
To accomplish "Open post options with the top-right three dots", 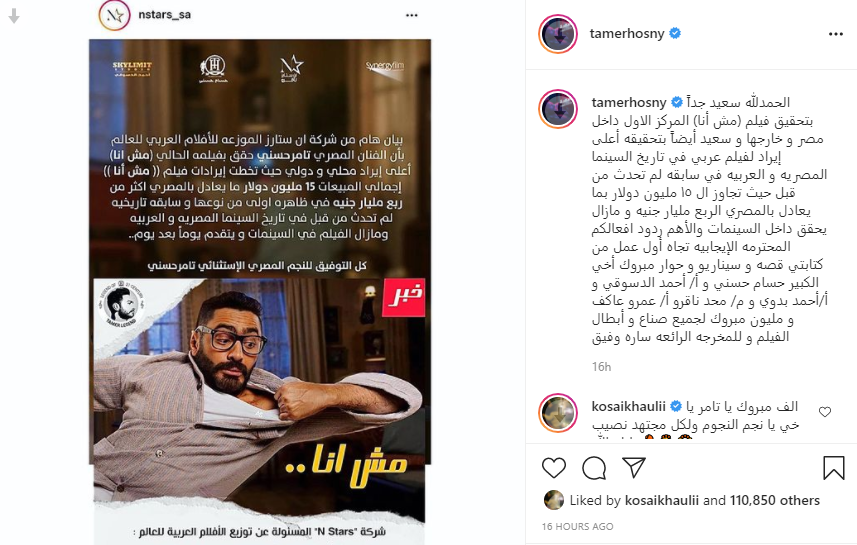I will pos(836,34).
